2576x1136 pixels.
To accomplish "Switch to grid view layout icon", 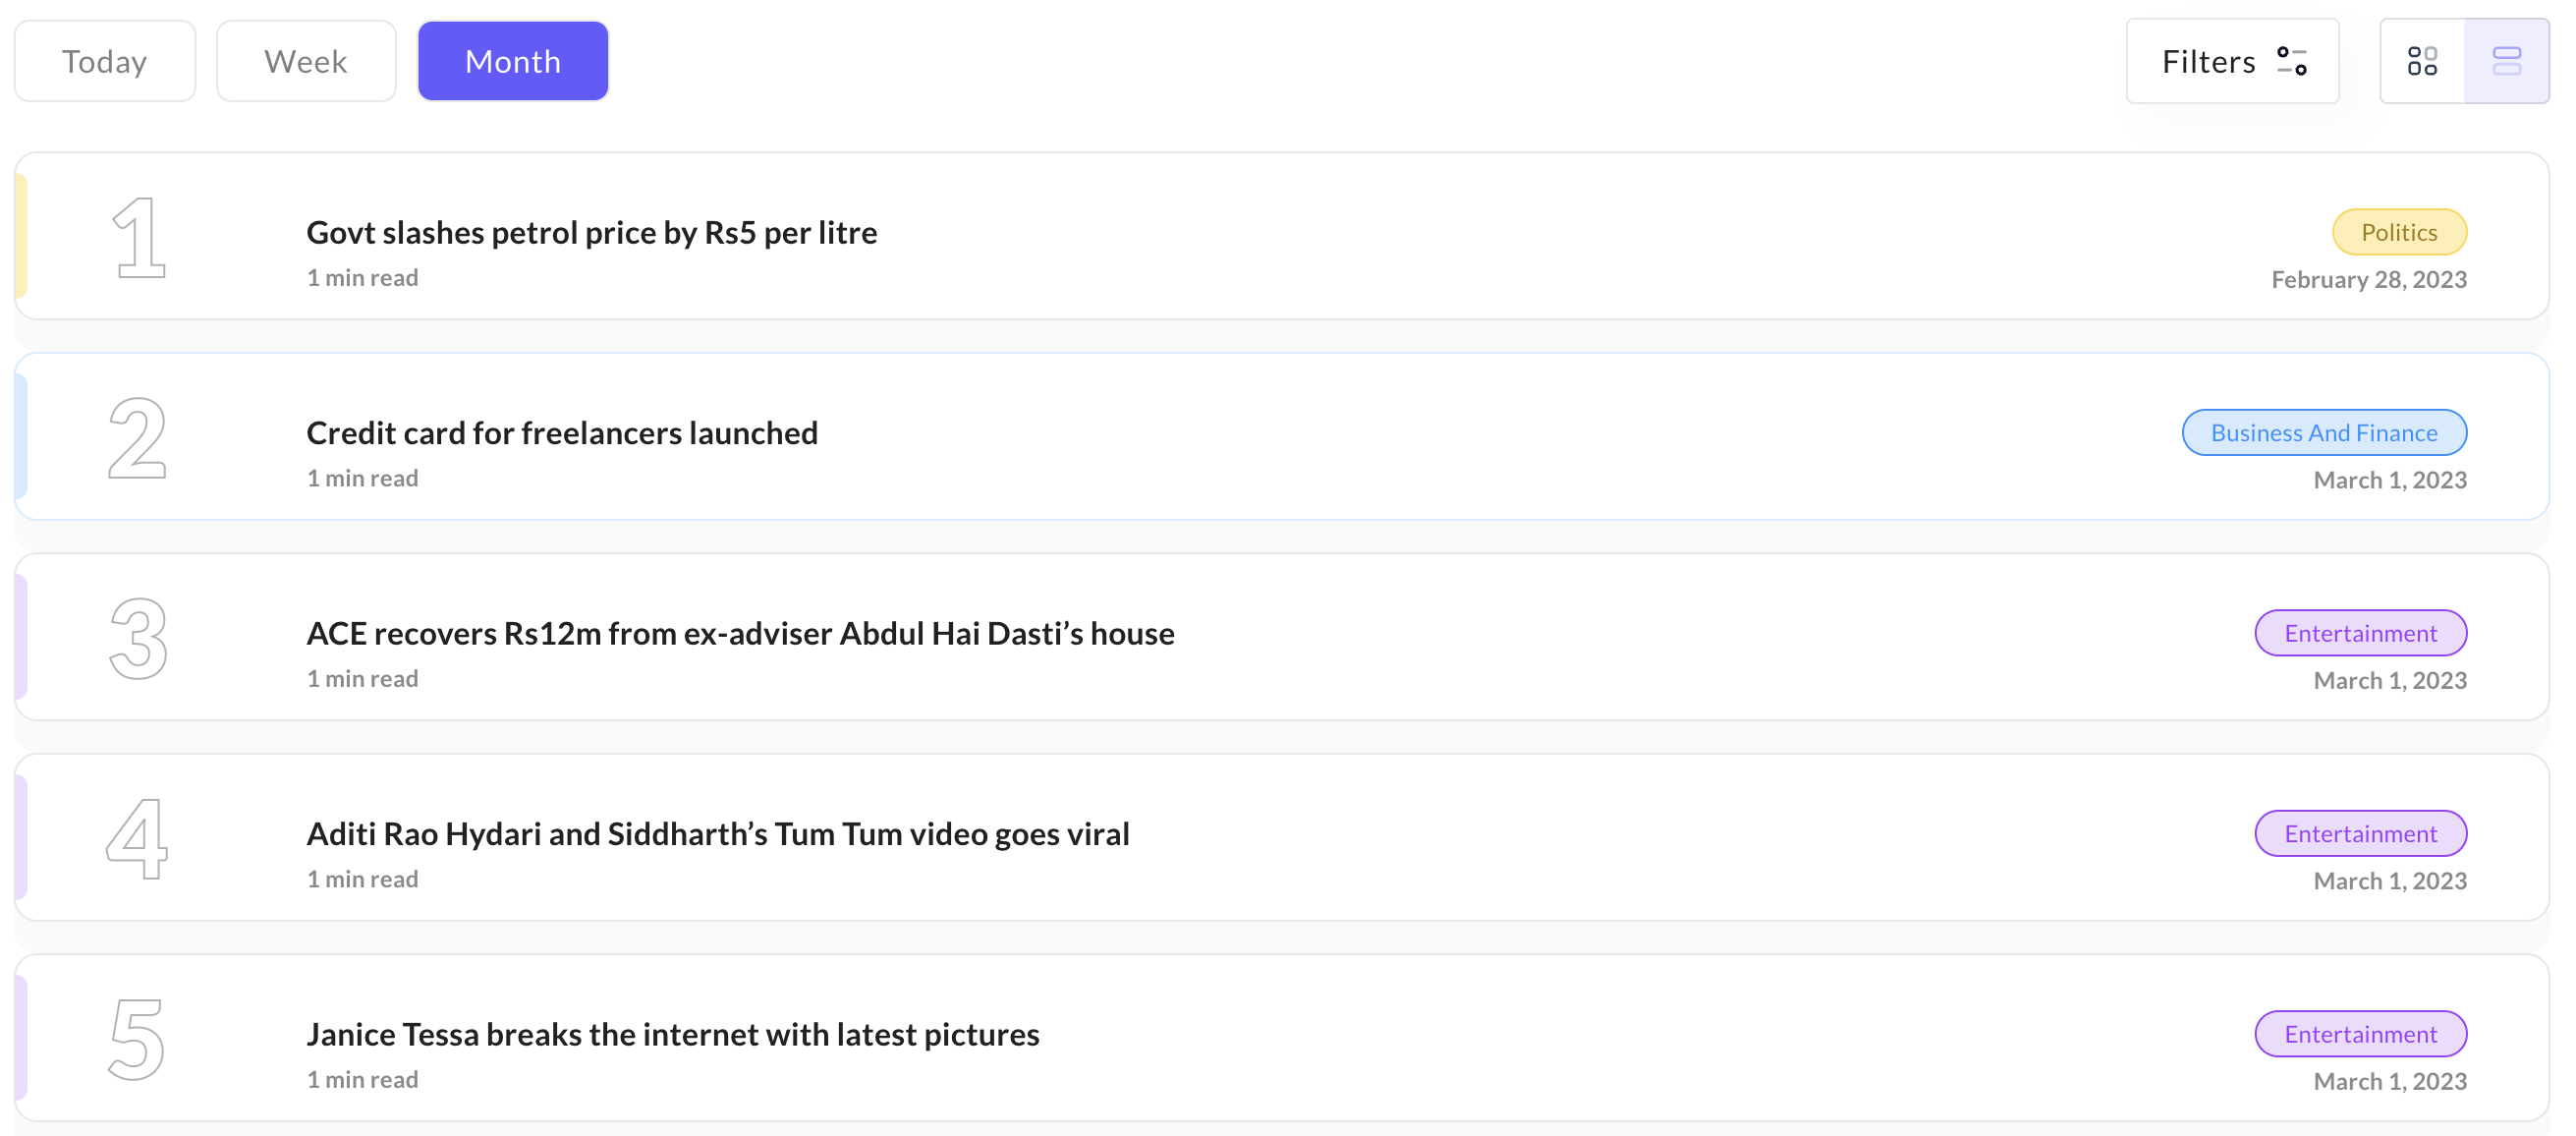I will [x=2421, y=61].
